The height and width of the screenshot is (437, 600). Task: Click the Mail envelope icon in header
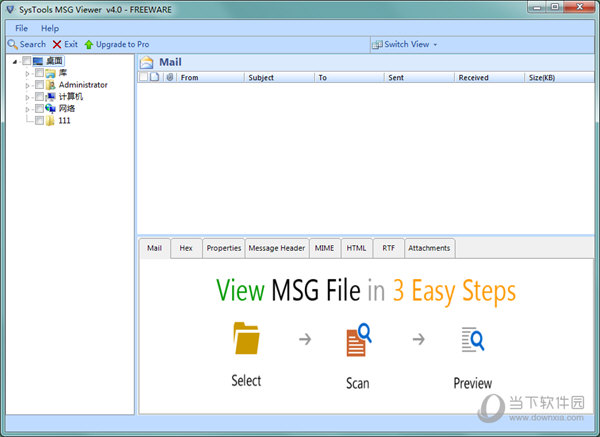[147, 62]
